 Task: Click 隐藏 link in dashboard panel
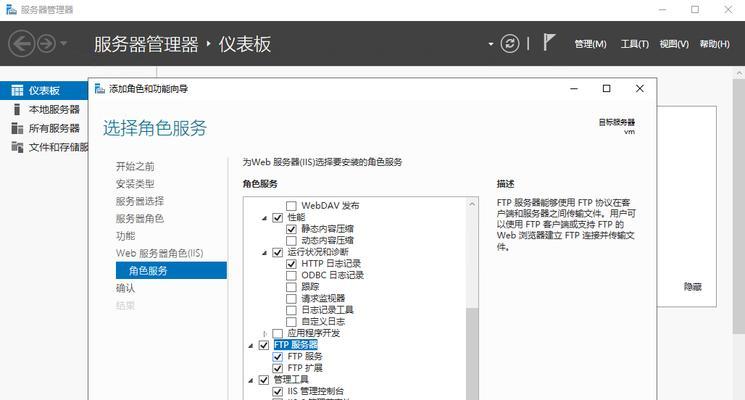(693, 286)
